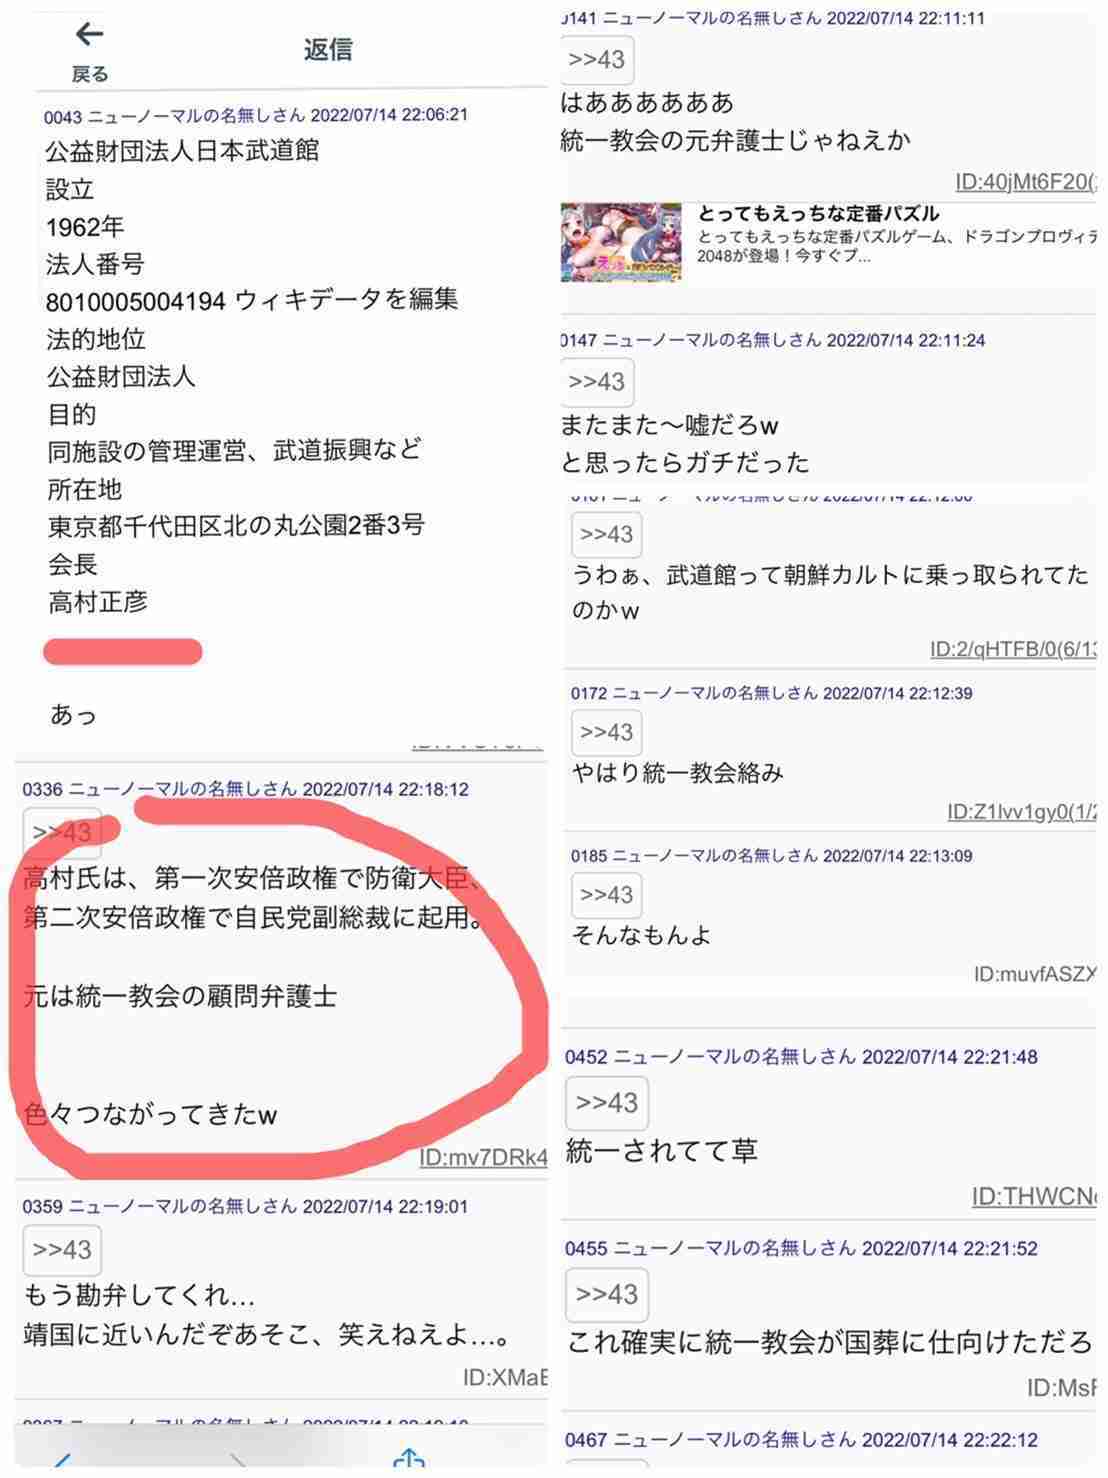1108x1478 pixels.
Task: Open the >>43 anchor in post 0452
Action: 607,1102
